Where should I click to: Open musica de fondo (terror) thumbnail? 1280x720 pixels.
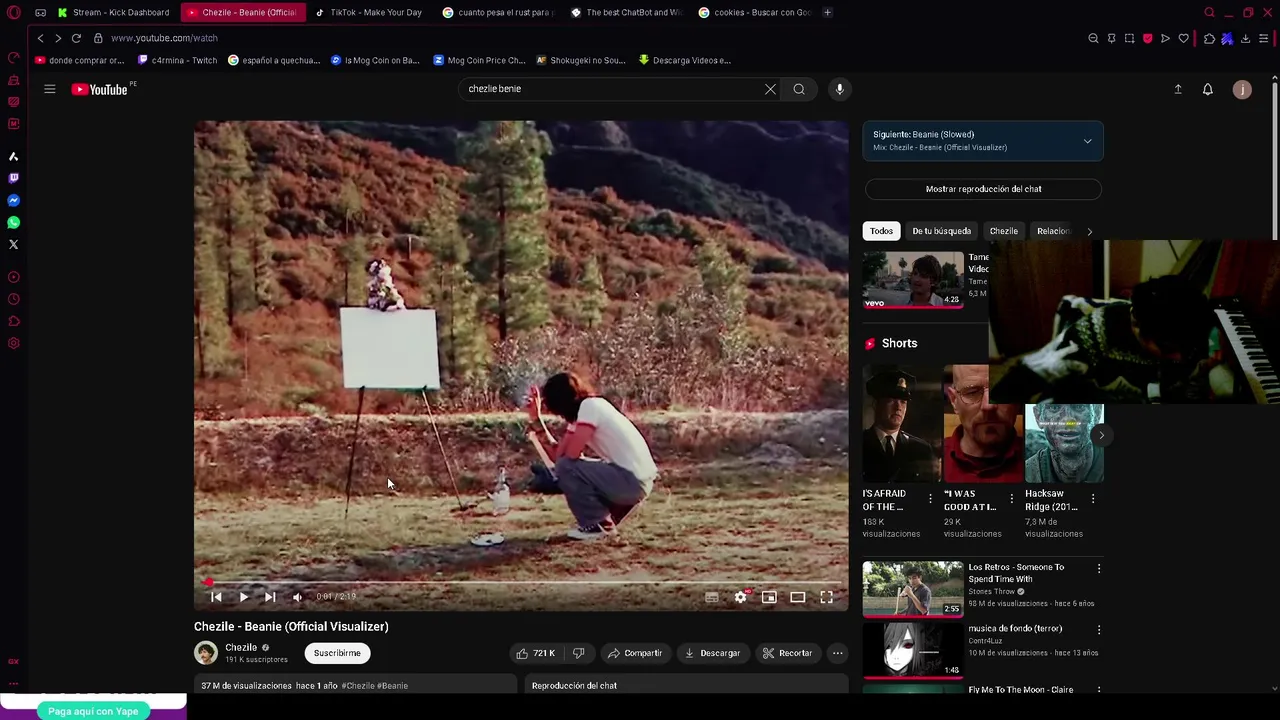[x=913, y=650]
